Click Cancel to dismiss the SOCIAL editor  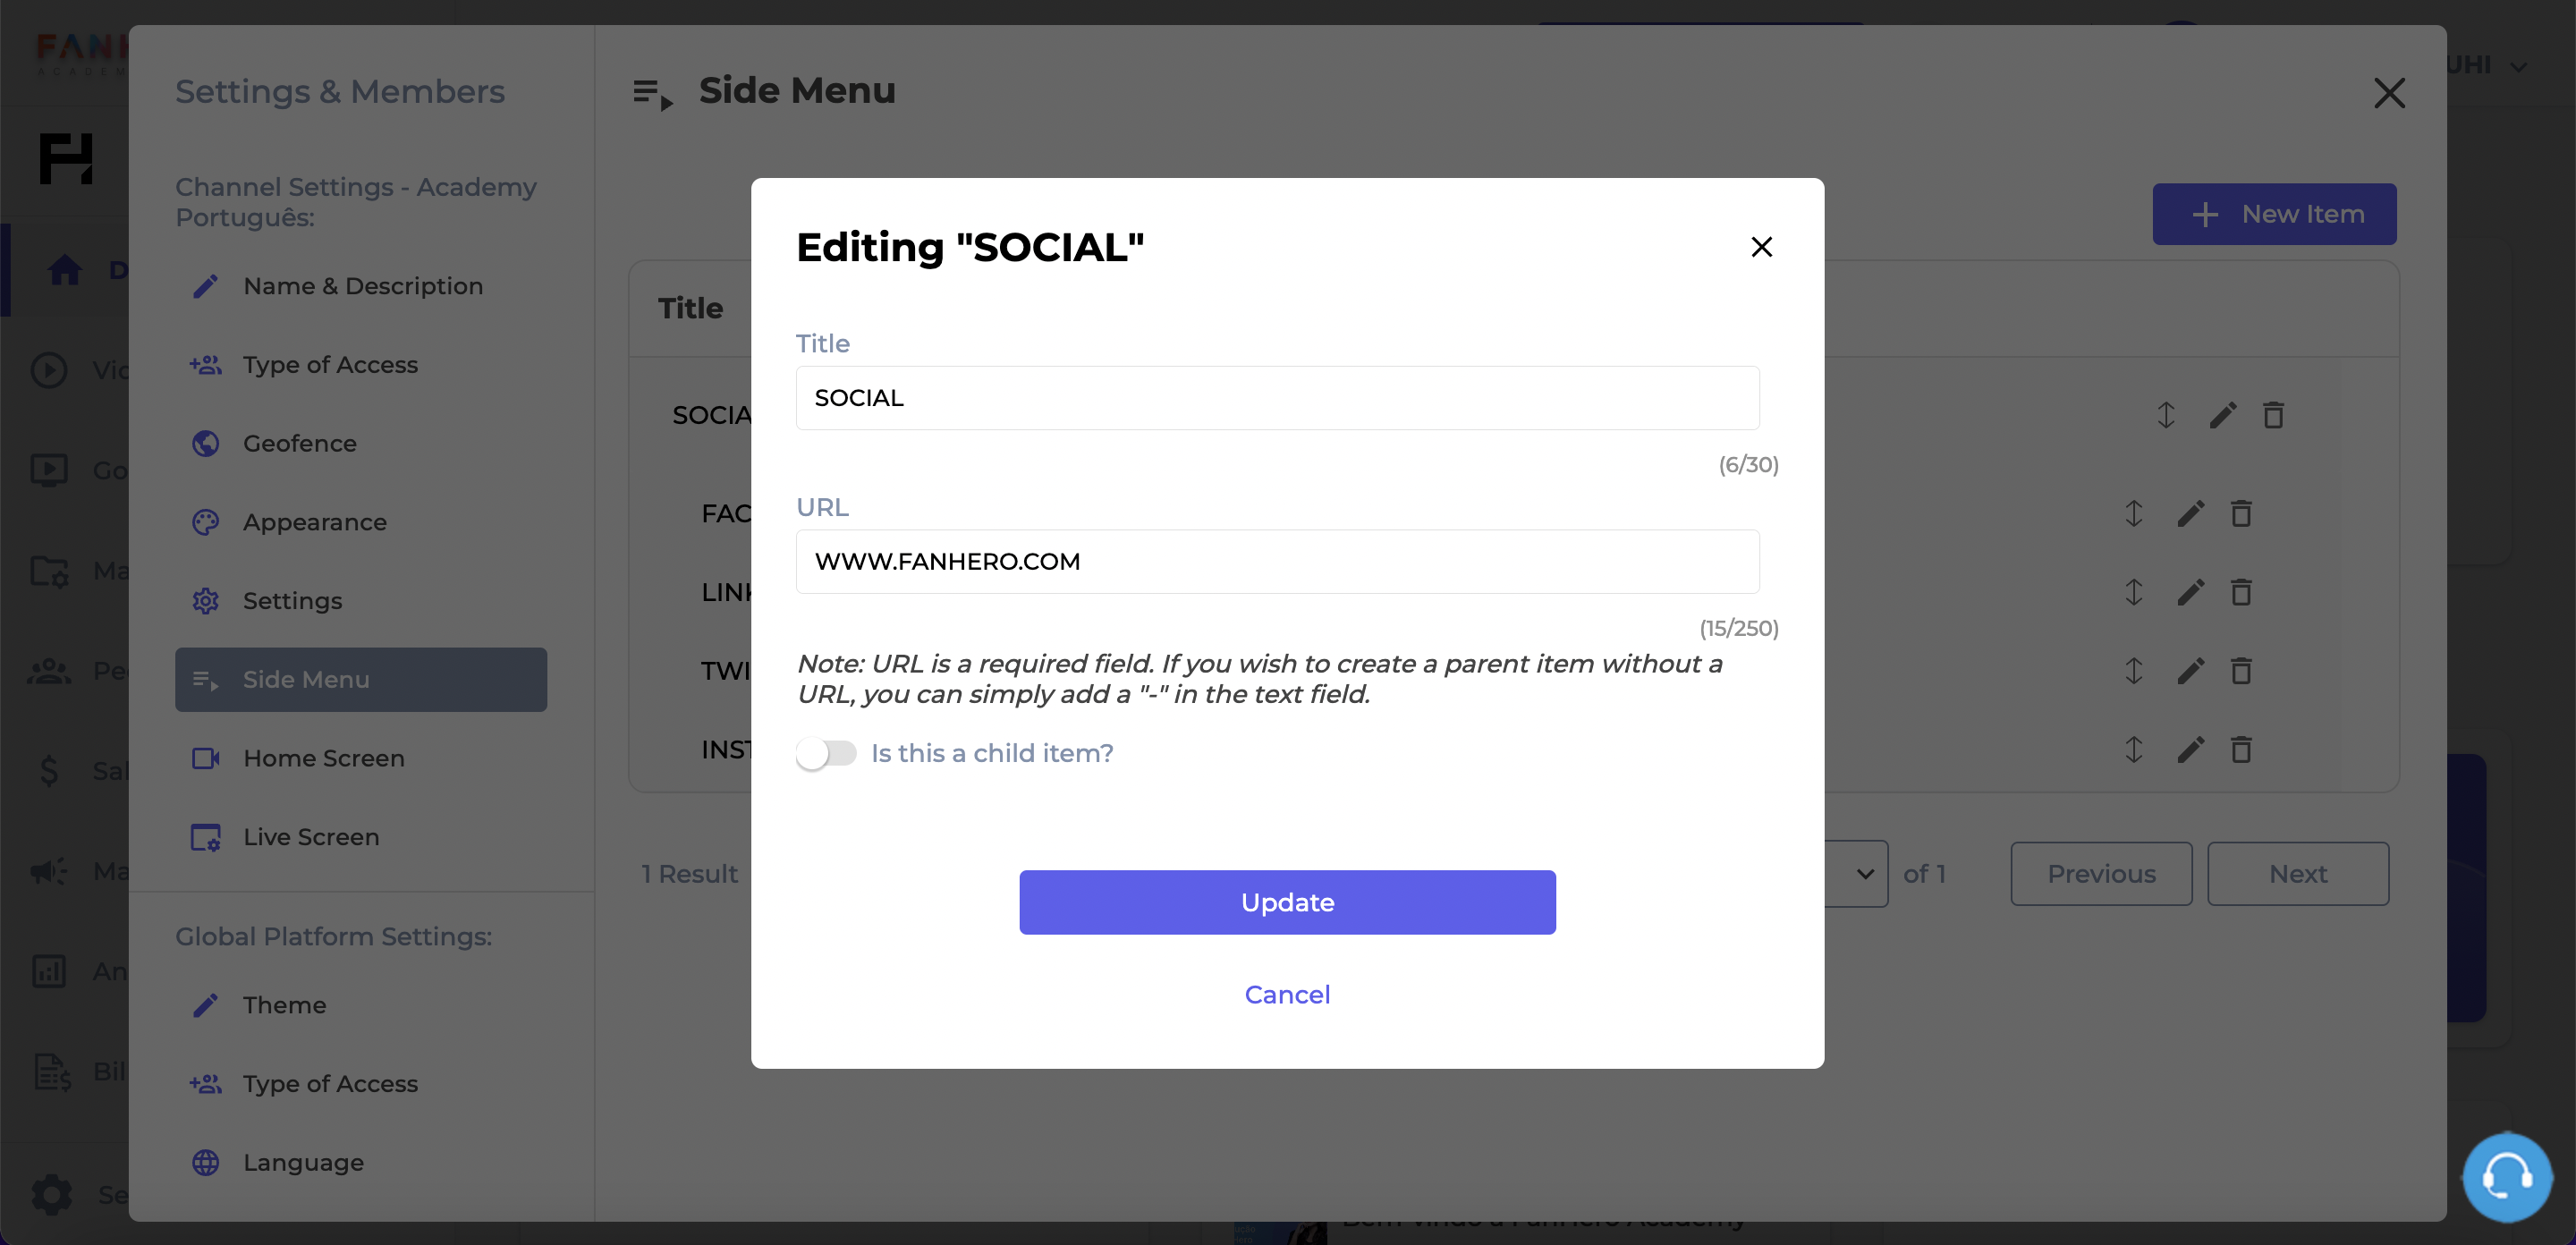(x=1286, y=994)
